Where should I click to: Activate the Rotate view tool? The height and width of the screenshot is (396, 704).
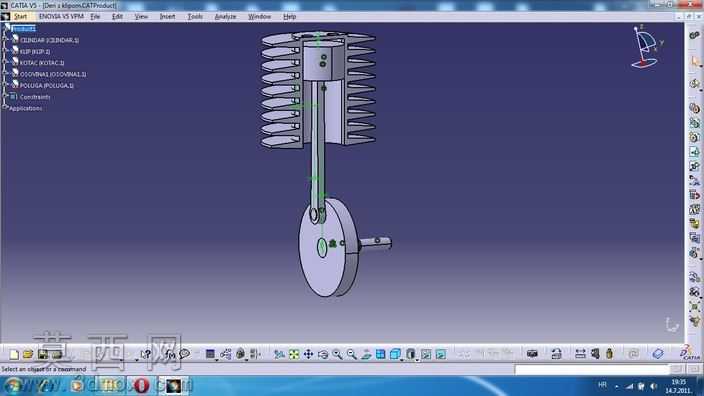(x=323, y=355)
